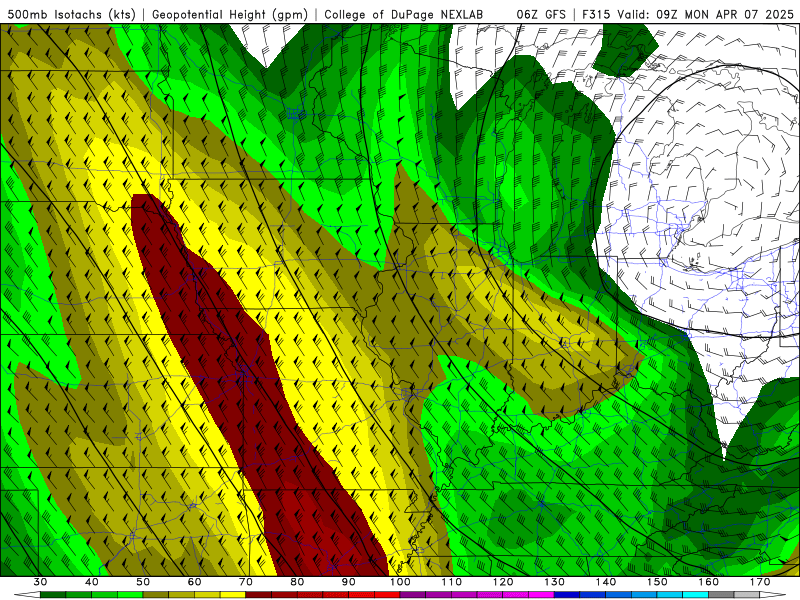Screen dimensions: 800x600
Task: Click the legend value 170
Action: (760, 582)
